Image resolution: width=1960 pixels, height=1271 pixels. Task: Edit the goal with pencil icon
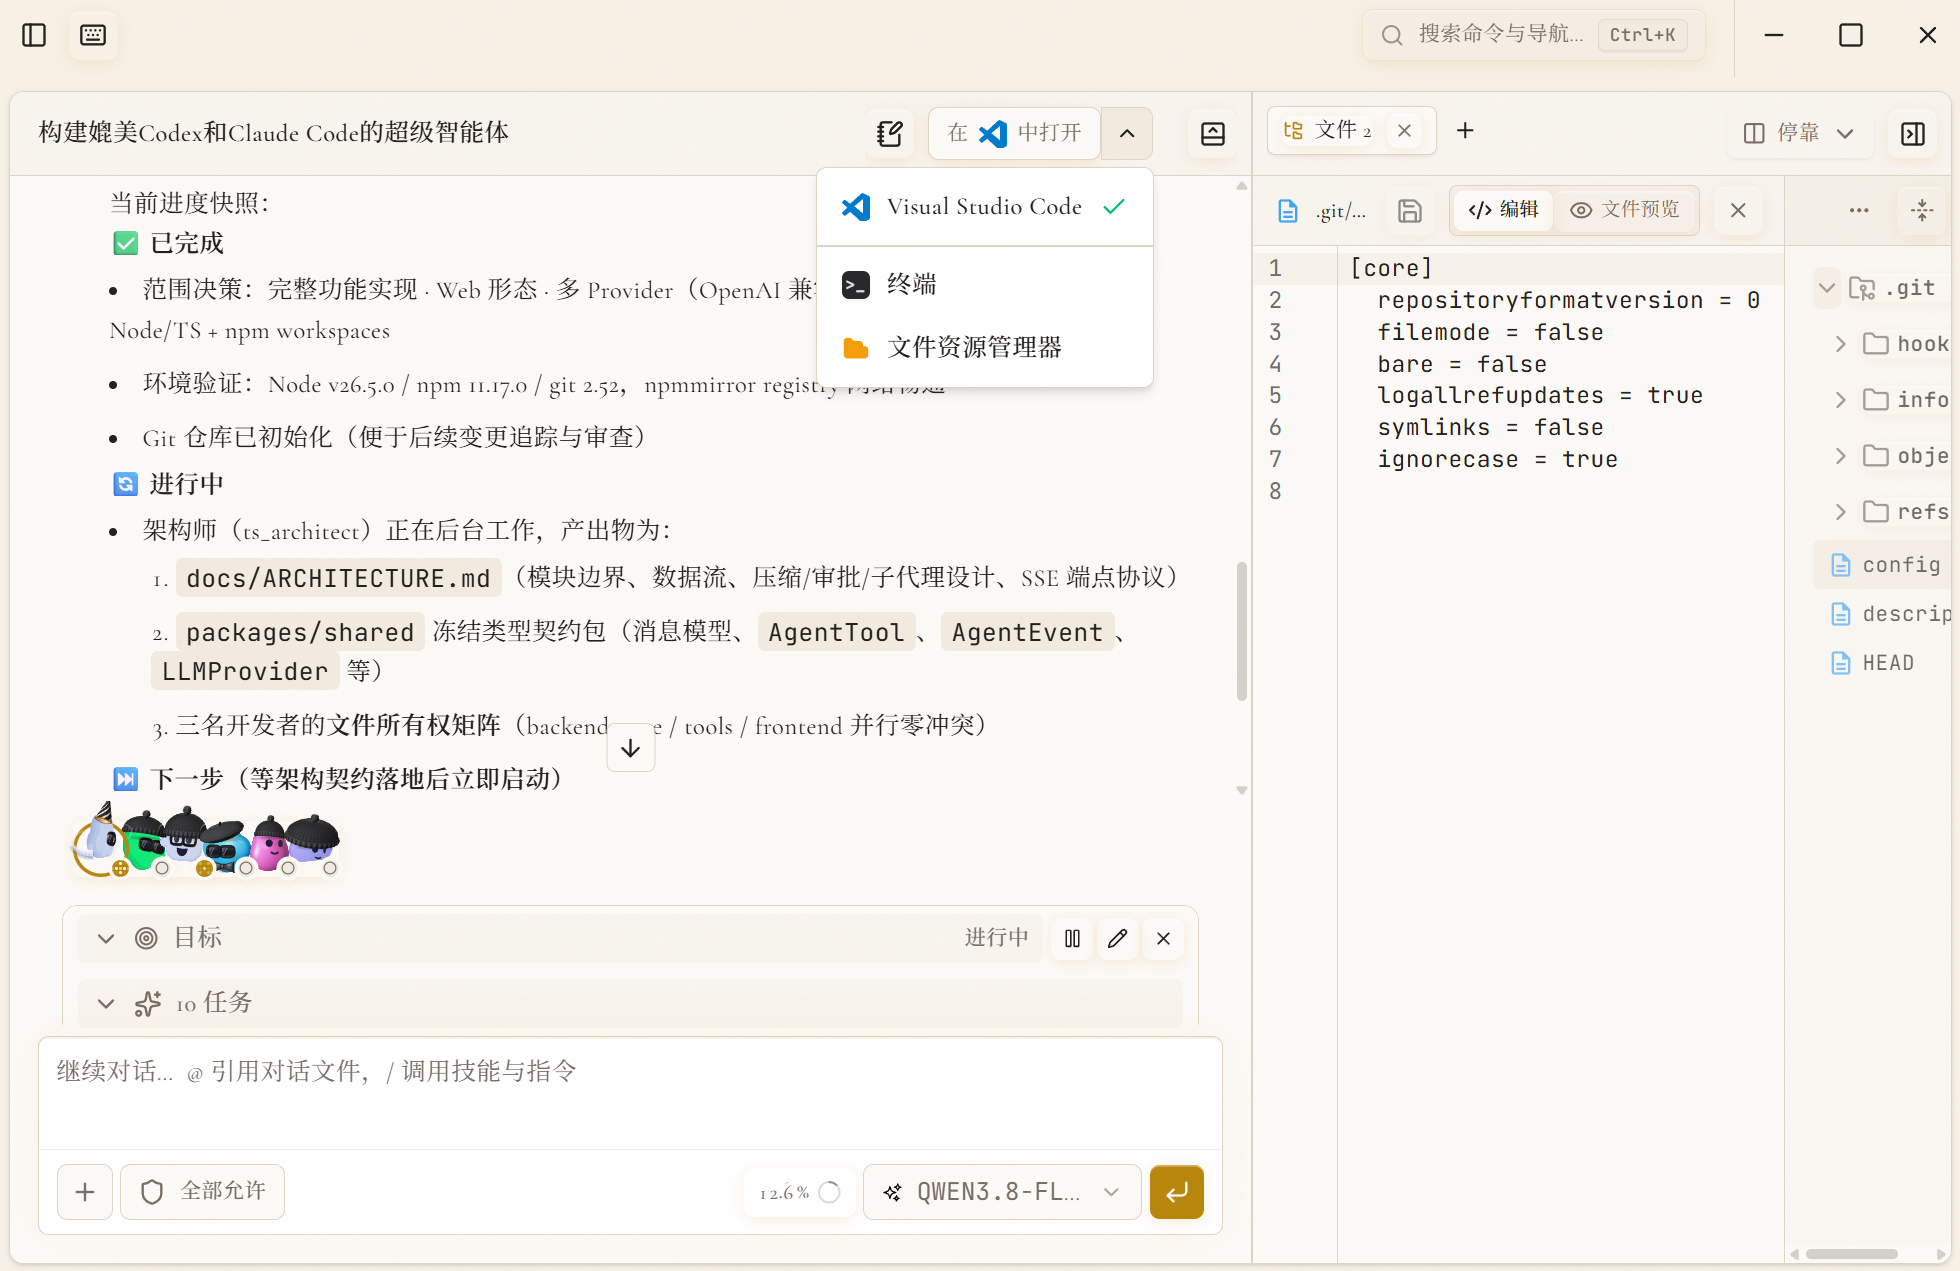(1117, 938)
